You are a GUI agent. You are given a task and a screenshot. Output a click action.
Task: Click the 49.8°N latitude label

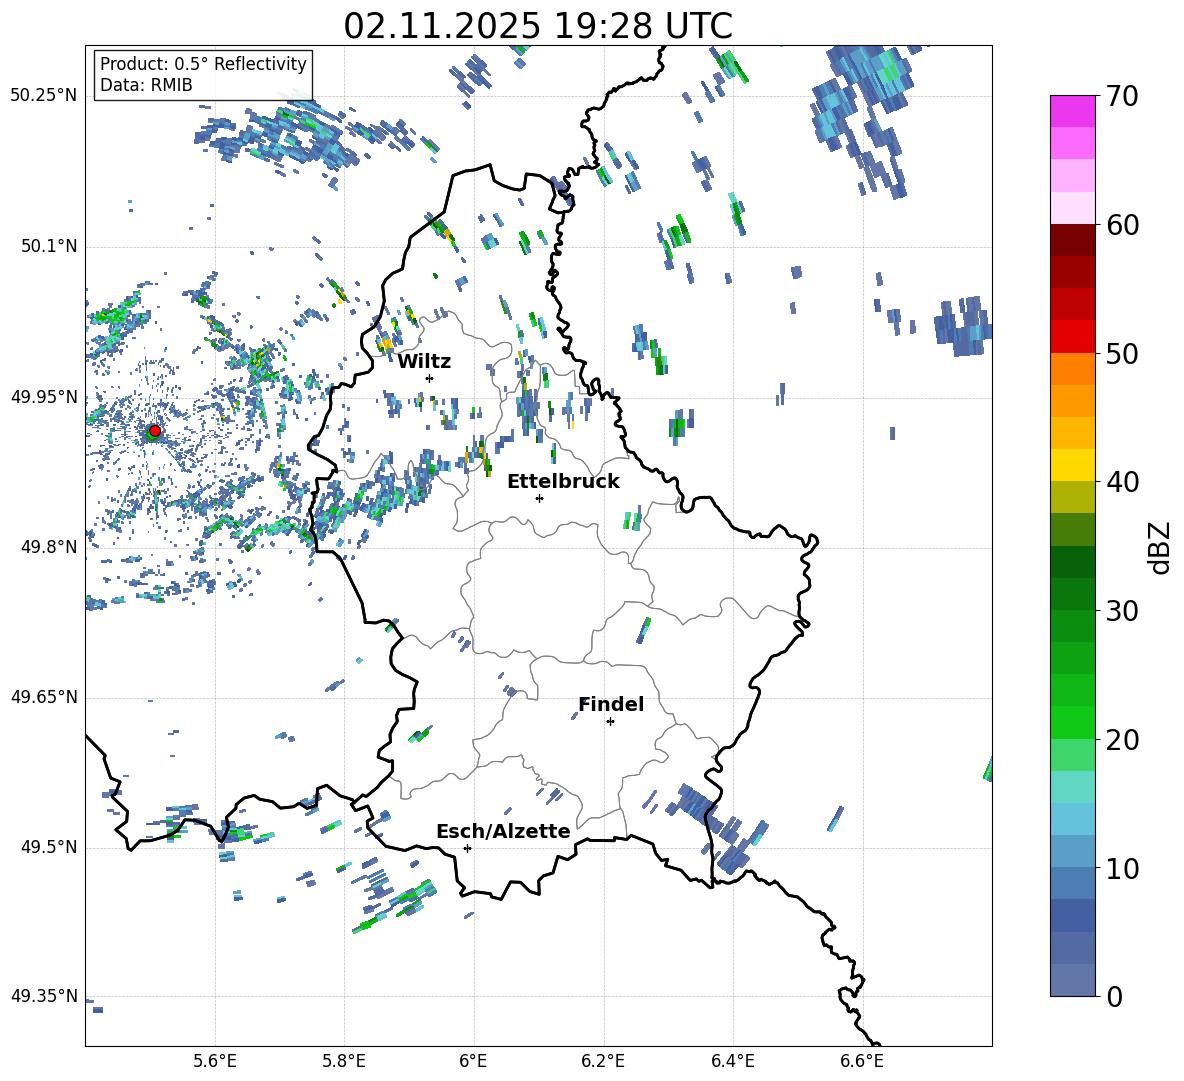click(48, 547)
